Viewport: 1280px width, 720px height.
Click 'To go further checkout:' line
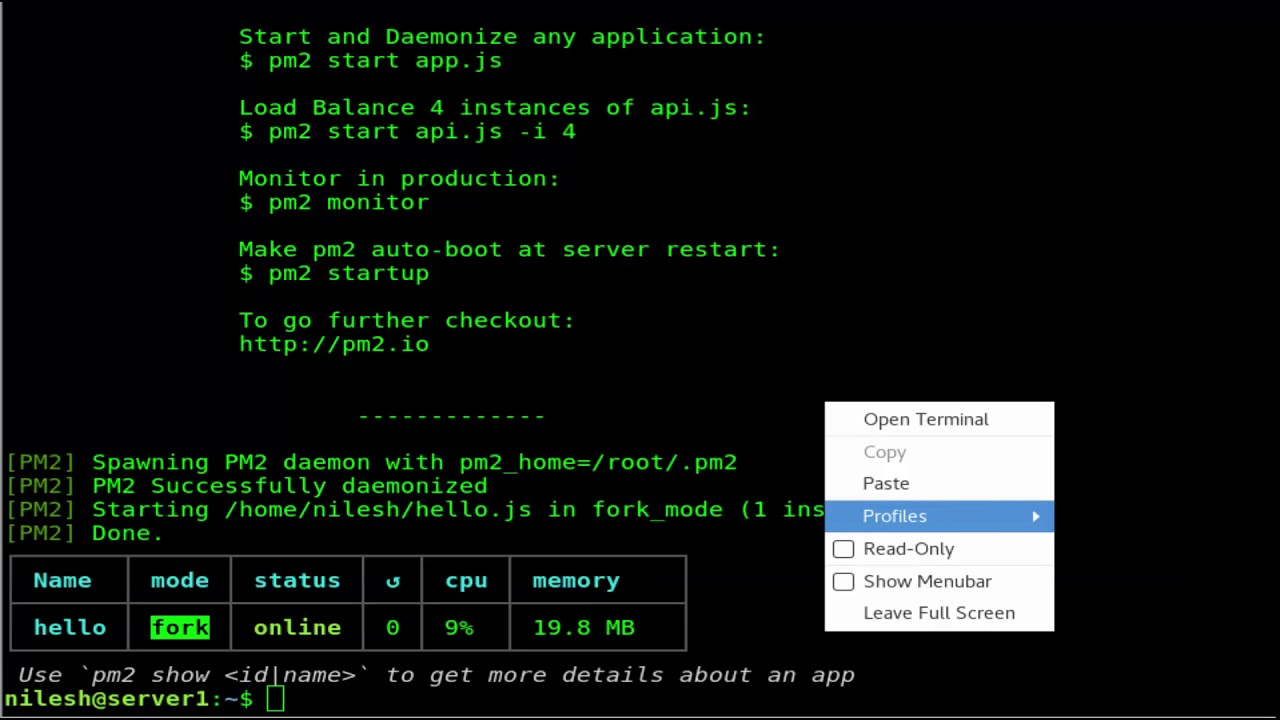[x=406, y=320]
